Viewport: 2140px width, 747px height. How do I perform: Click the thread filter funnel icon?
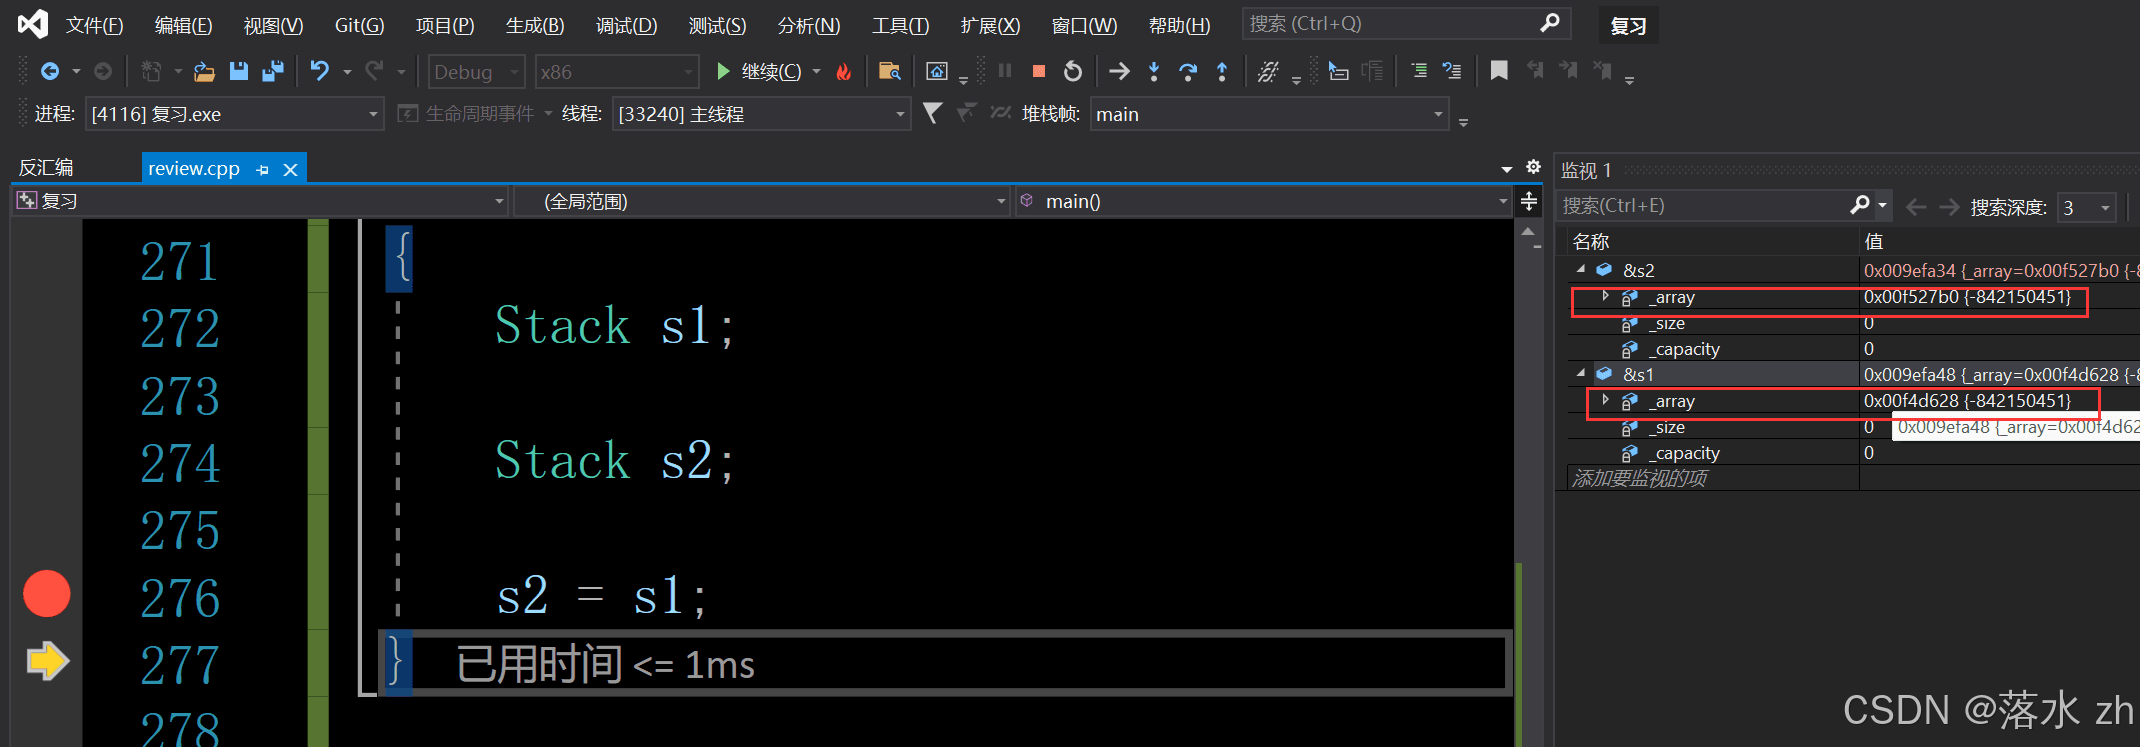[x=932, y=113]
